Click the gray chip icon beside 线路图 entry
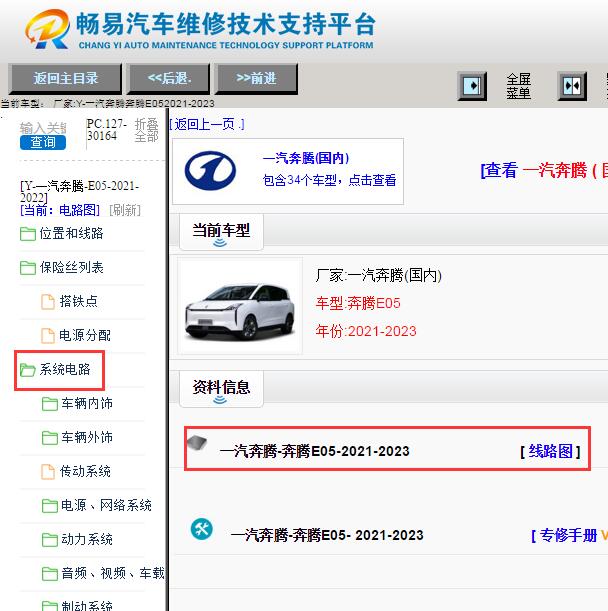608x611 pixels. coord(197,443)
